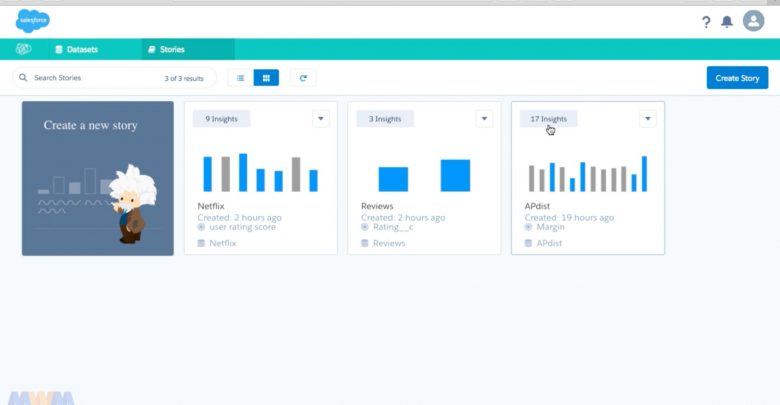Expand the Netflix story dropdown menu

[x=321, y=118]
